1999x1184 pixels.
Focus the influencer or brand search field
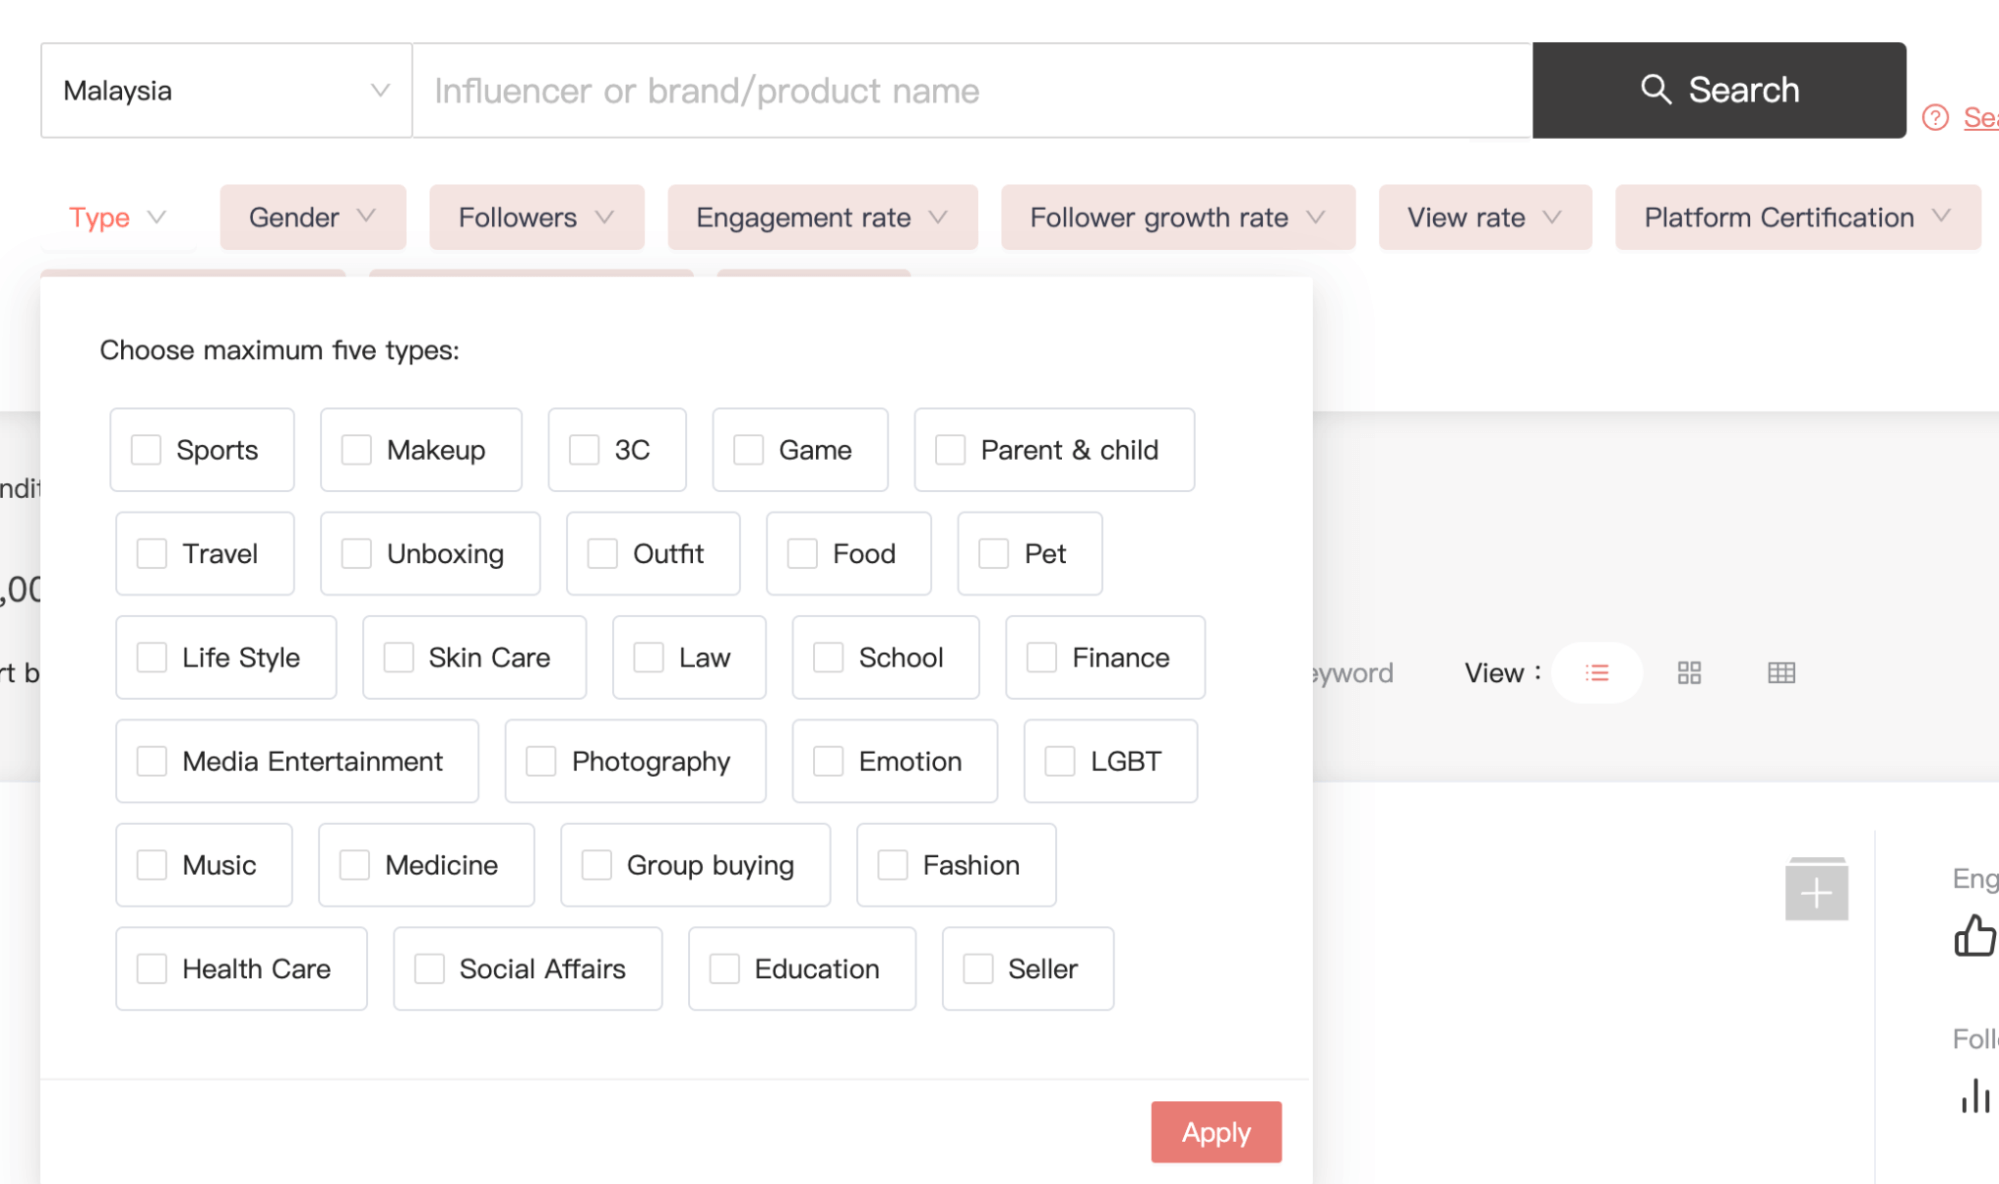point(972,90)
